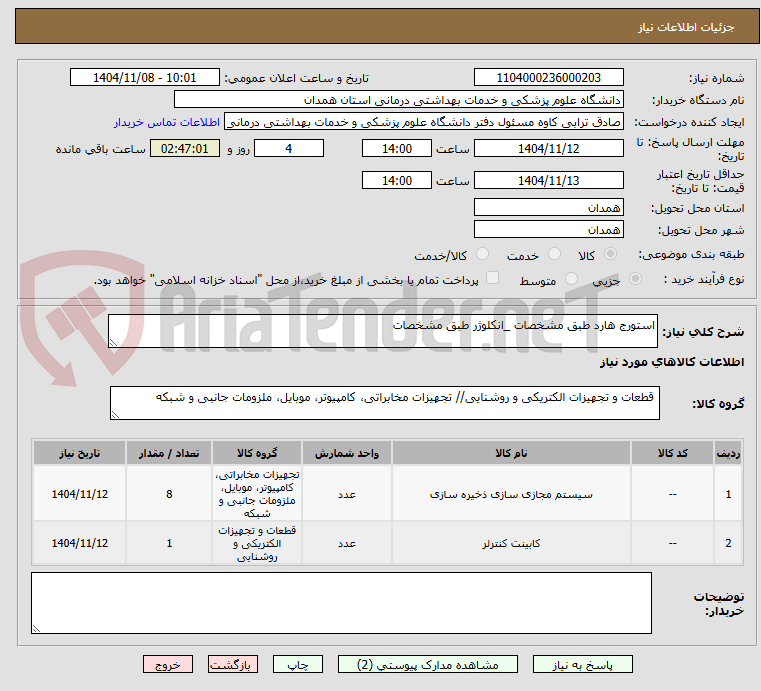761x691 pixels.
Task: Click the need date of کابینت کنترلر row
Action: point(80,543)
